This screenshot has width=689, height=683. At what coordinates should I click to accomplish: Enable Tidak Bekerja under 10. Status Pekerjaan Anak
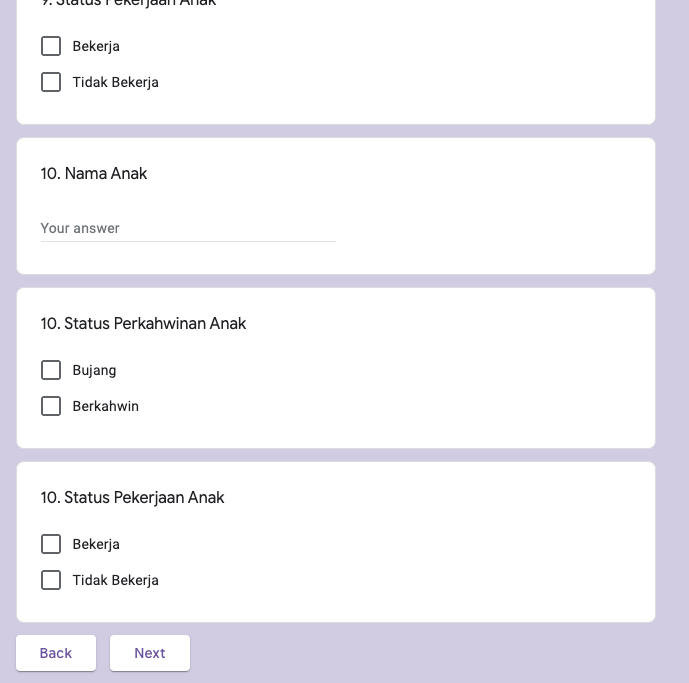pyautogui.click(x=51, y=580)
